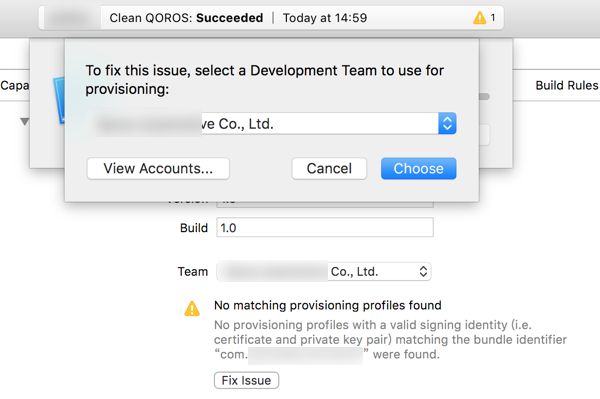Open the Team dropdown below the Build field
The height and width of the screenshot is (399, 600).
(324, 272)
